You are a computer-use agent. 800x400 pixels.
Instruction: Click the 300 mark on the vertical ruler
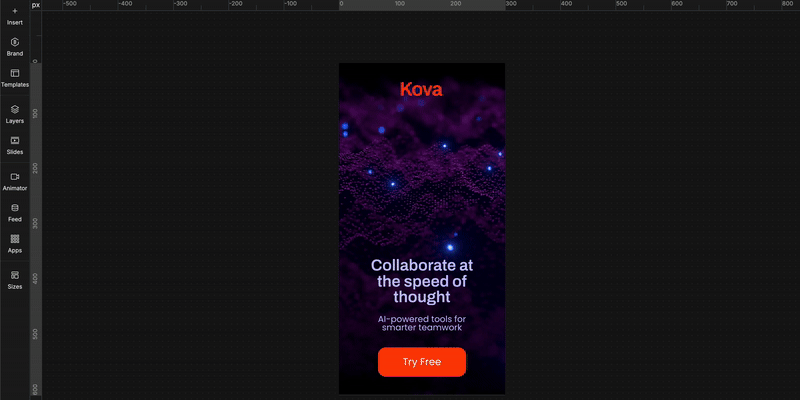[x=35, y=223]
